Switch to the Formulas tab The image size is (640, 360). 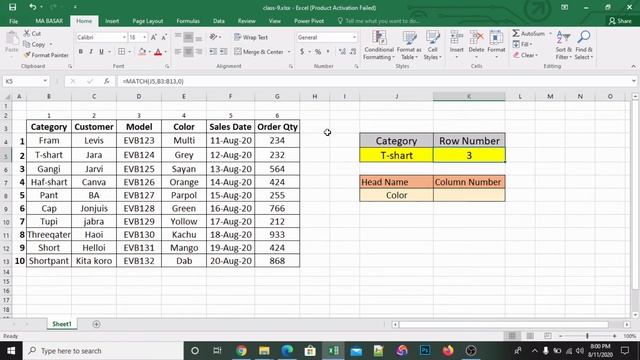[x=188, y=21]
